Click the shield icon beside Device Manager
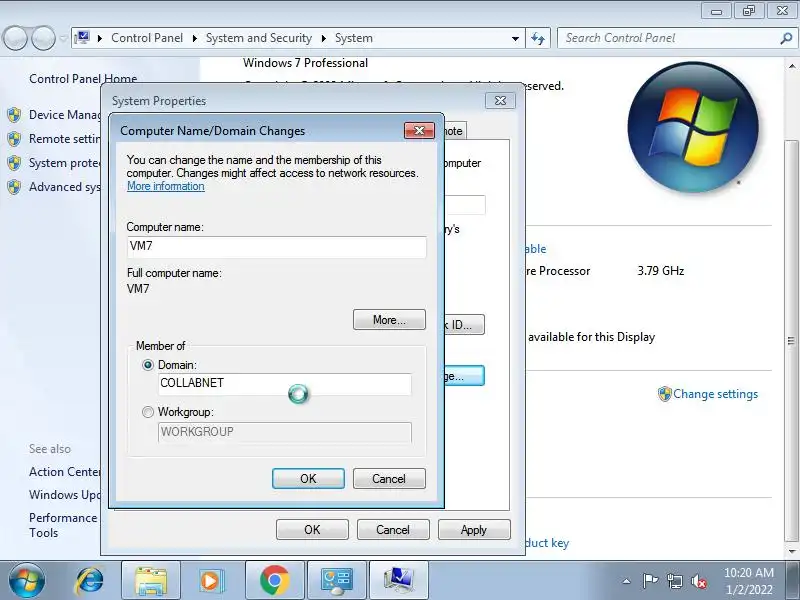This screenshot has height=600, width=800. 14,115
